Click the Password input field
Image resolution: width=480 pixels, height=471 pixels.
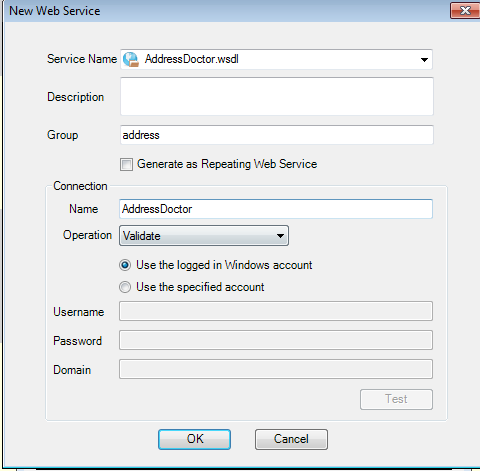pyautogui.click(x=276, y=340)
